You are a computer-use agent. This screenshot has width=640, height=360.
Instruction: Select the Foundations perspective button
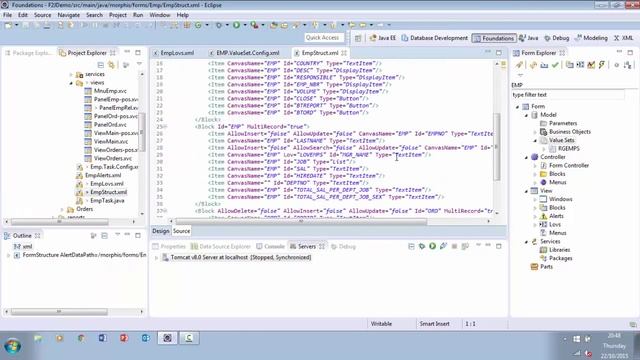pos(494,38)
